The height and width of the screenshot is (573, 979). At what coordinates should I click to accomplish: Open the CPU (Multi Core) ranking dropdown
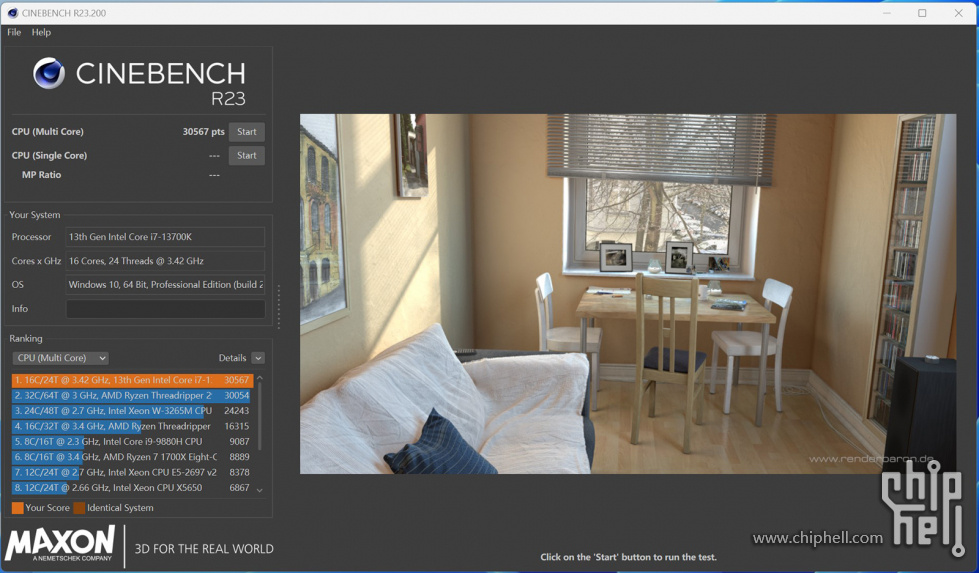pos(61,358)
